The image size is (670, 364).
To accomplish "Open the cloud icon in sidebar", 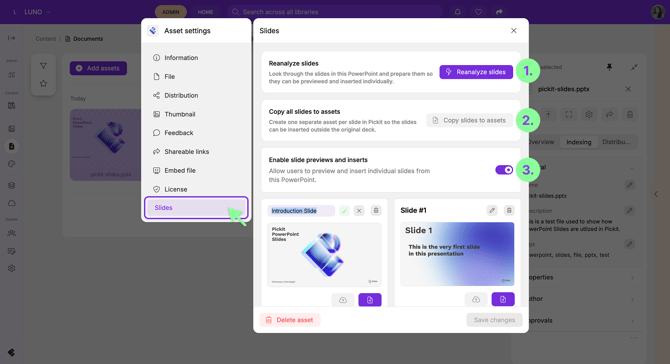I will click(x=12, y=203).
